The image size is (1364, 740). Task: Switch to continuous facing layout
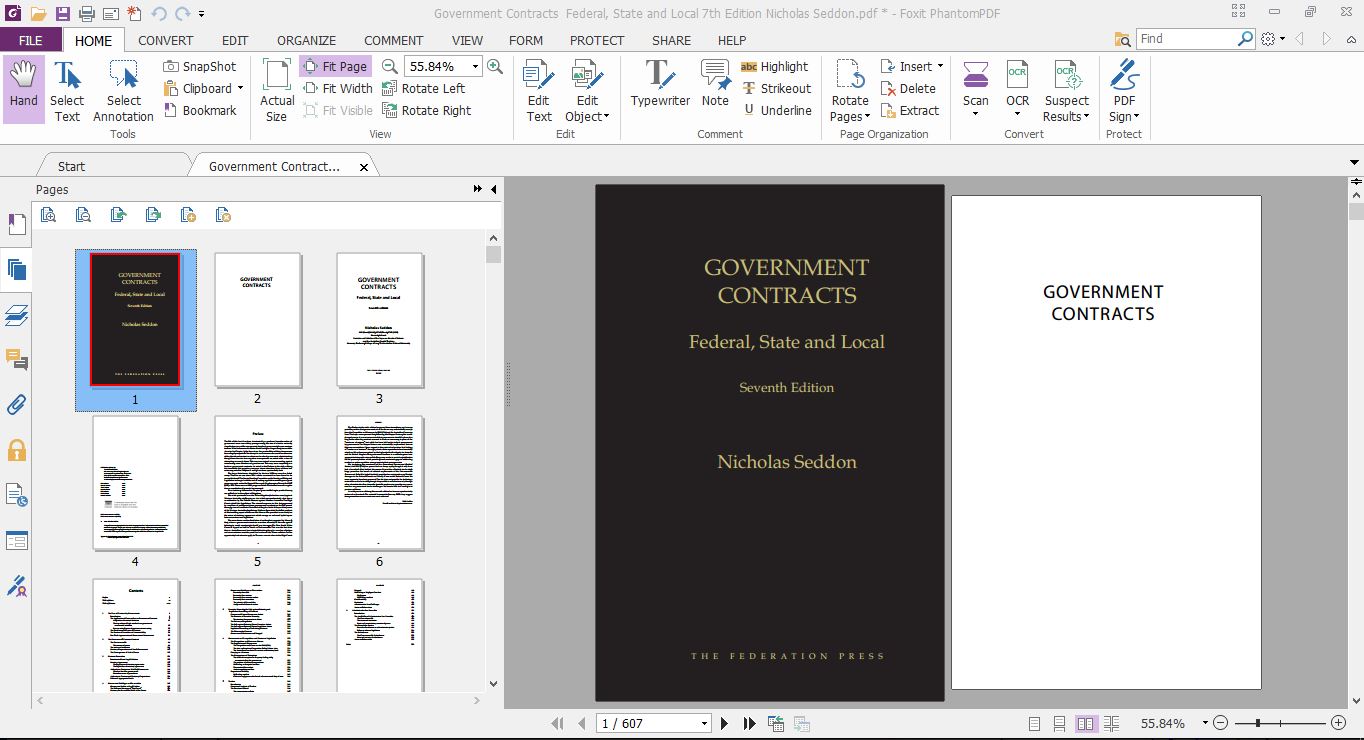1111,723
